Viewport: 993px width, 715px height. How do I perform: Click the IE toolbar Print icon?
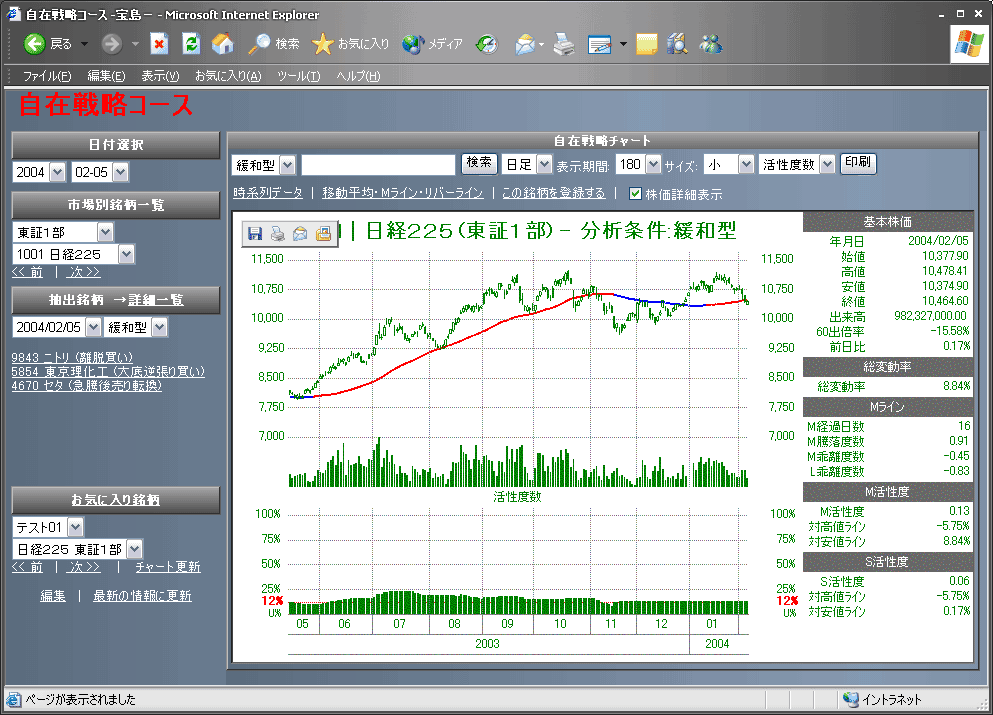pos(564,44)
